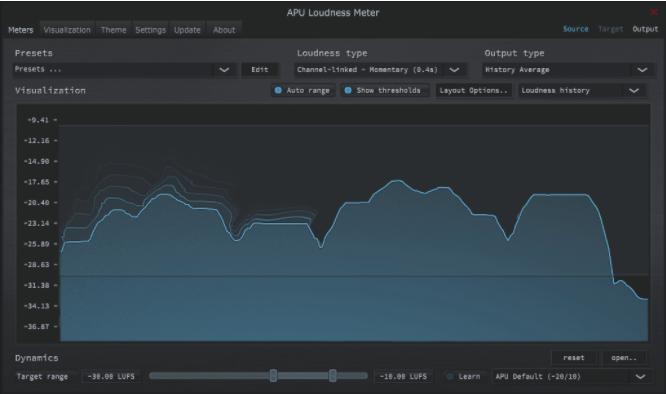Click the right target range slider handle
Viewport: 666px width, 394px height.
click(x=333, y=375)
